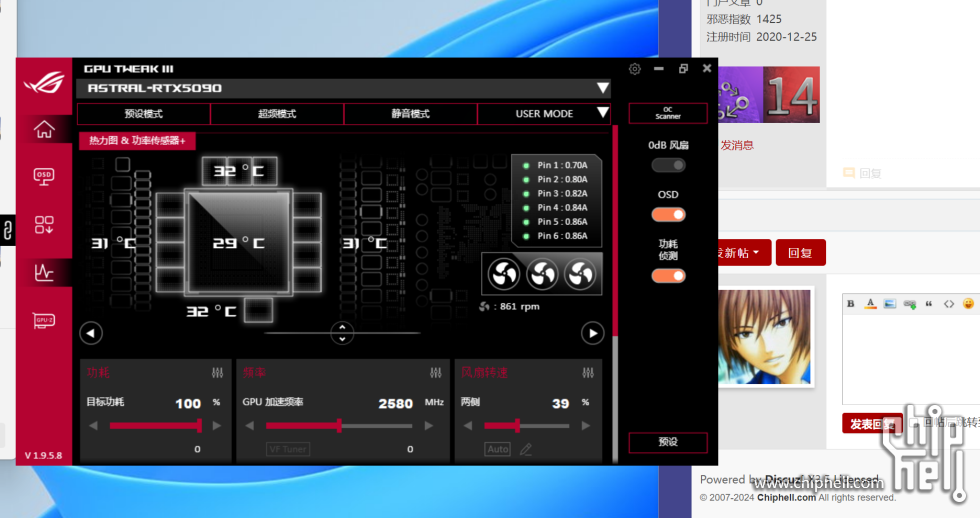
Task: Launch GPU-Z from the sidebar icon
Action: click(44, 321)
